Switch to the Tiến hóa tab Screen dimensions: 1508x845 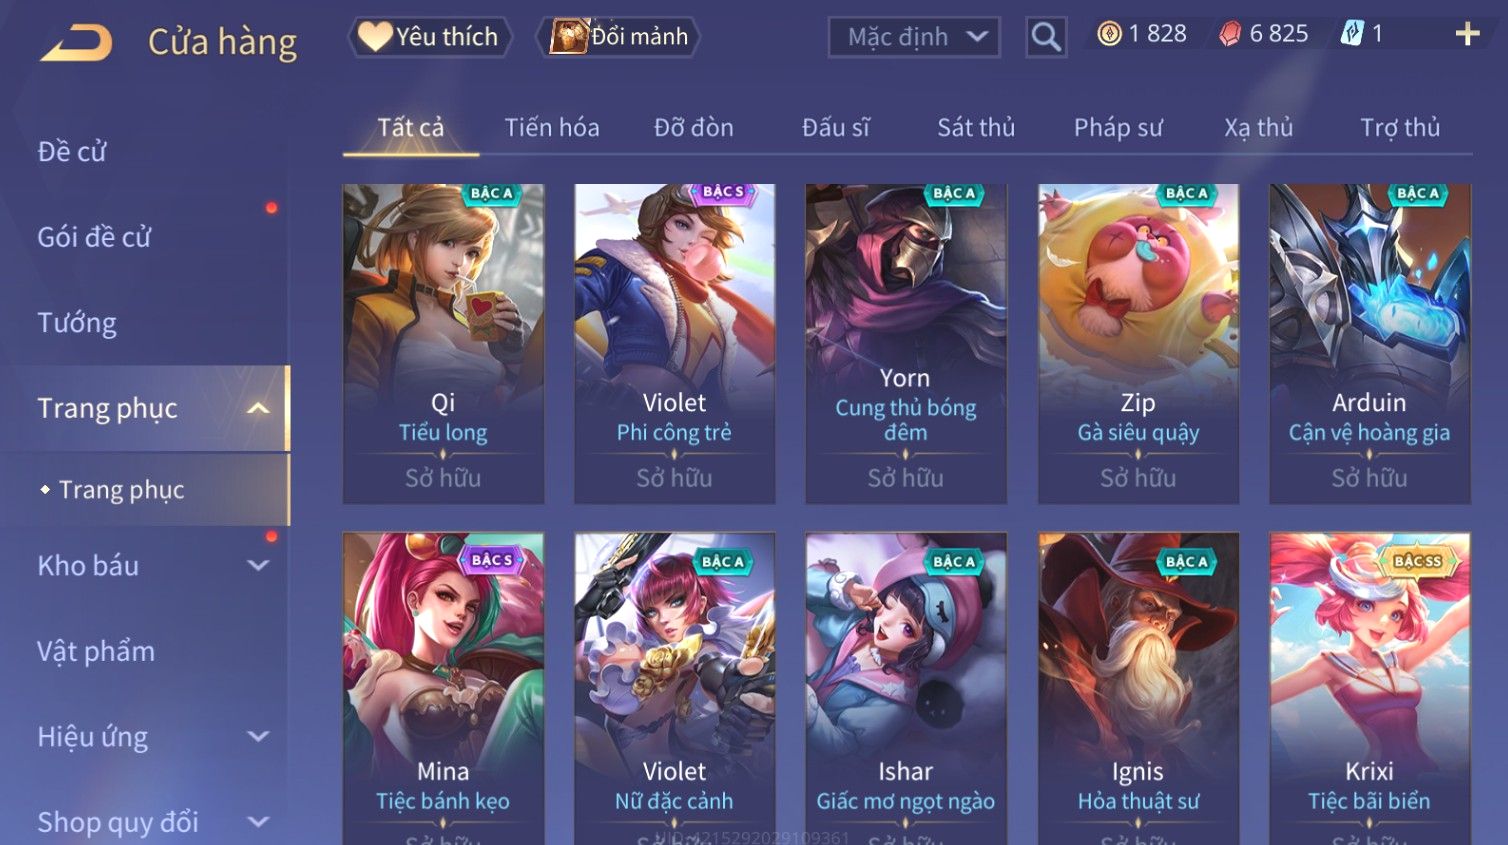pyautogui.click(x=552, y=128)
